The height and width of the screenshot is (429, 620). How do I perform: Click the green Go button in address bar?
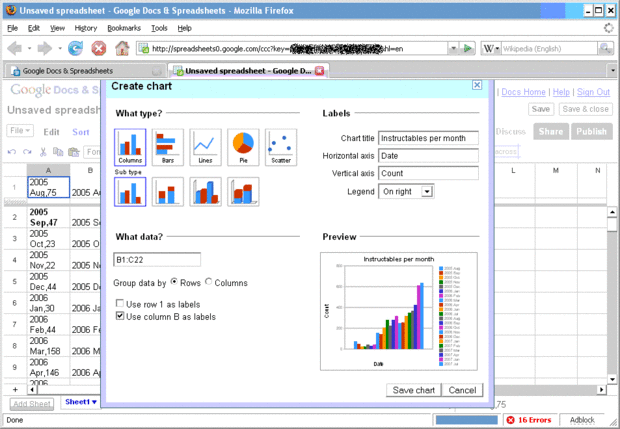pos(468,49)
